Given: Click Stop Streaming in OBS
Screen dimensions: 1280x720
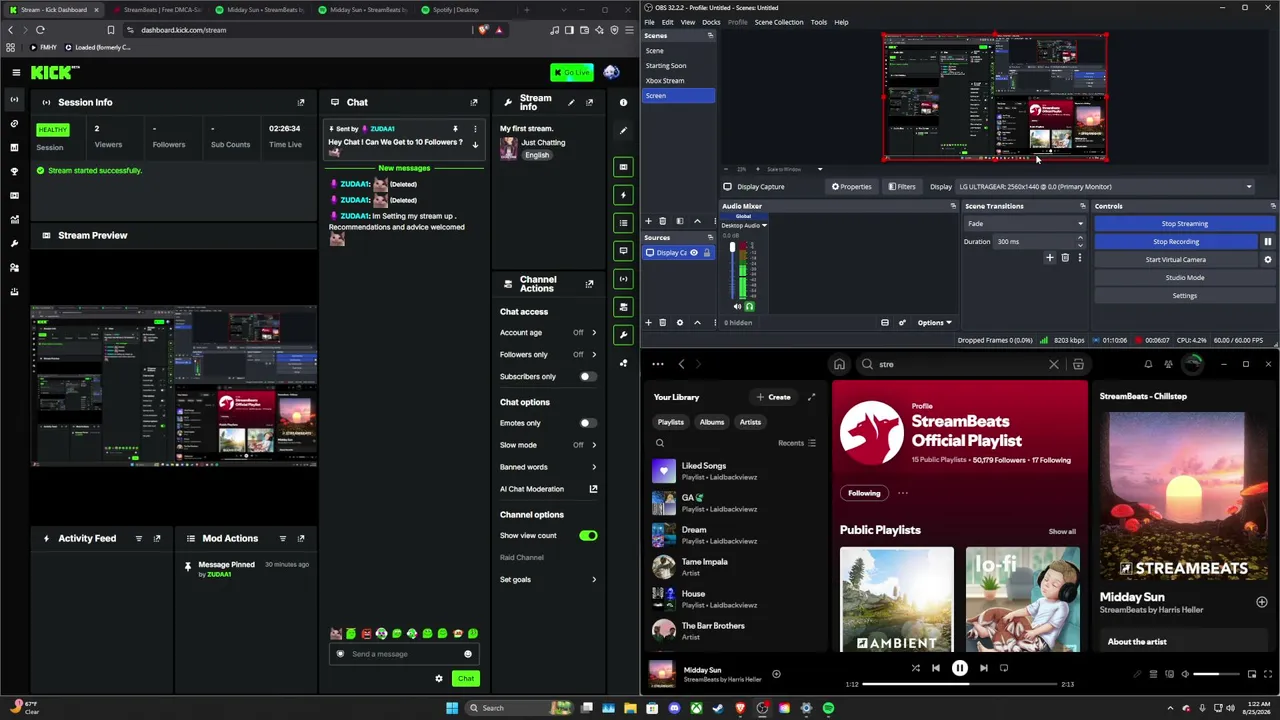Looking at the screenshot, I should coord(1185,224).
